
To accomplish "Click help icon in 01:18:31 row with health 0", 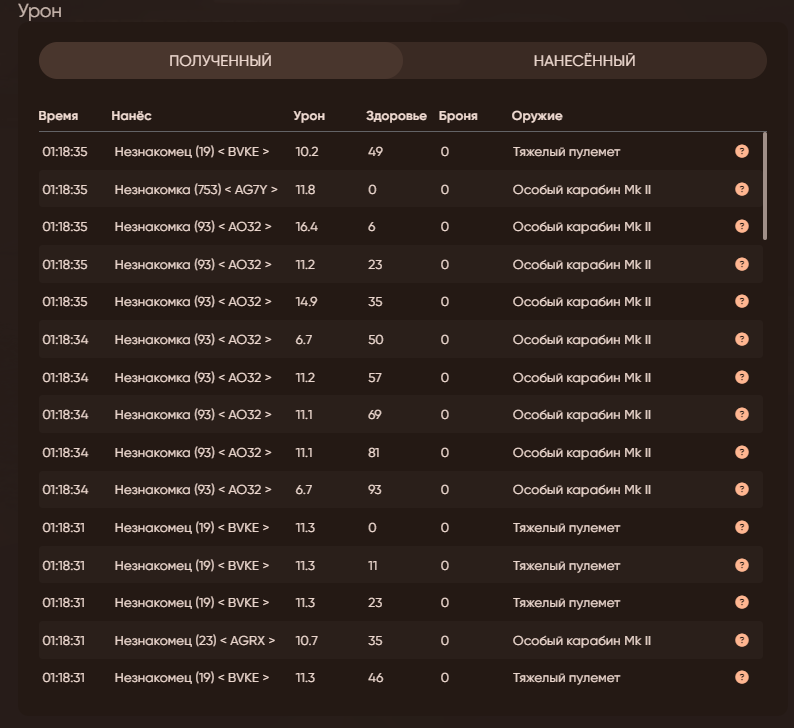I will [x=742, y=527].
